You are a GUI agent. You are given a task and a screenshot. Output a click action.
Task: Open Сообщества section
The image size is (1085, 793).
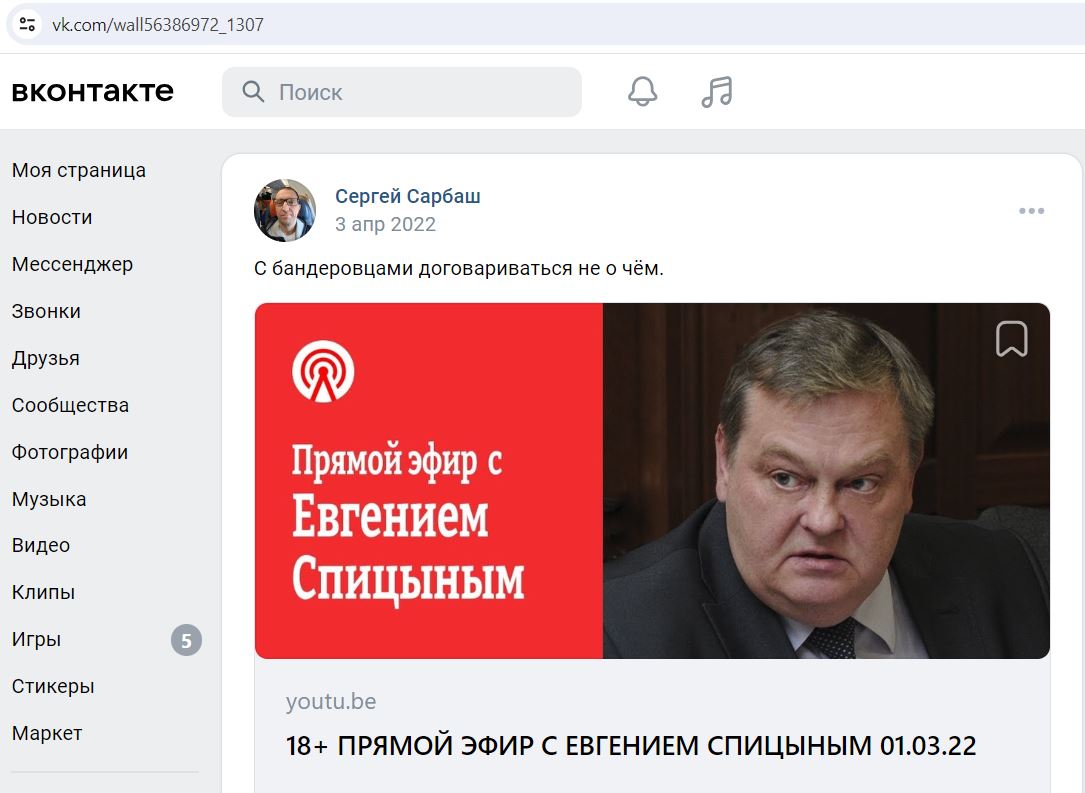[x=70, y=405]
